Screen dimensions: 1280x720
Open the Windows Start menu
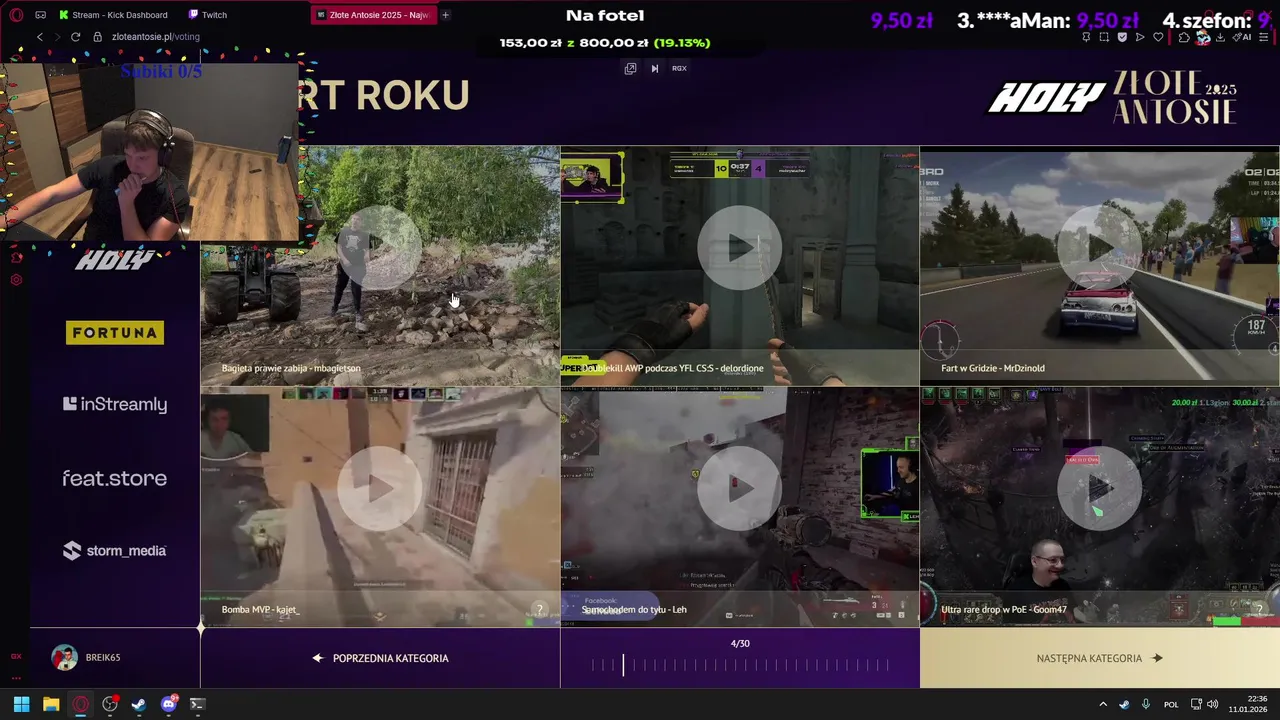(21, 704)
